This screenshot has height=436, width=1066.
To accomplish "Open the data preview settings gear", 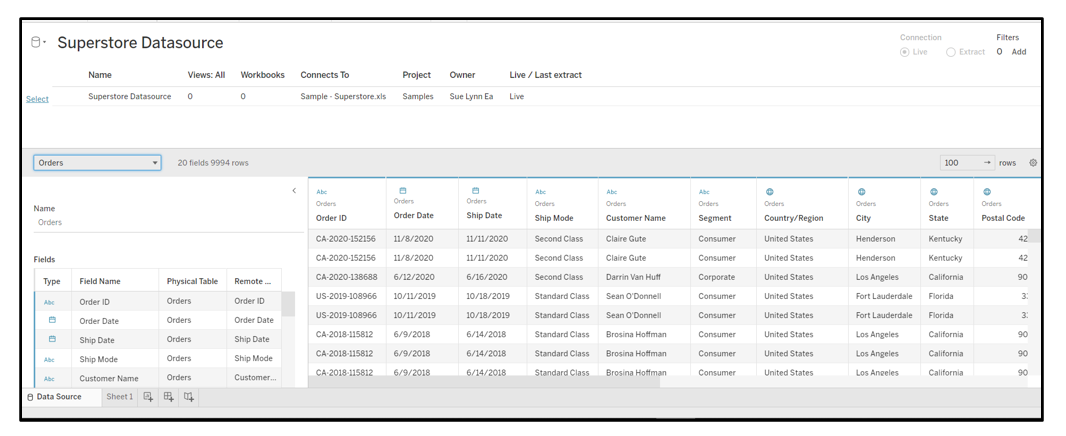I will click(x=1033, y=163).
